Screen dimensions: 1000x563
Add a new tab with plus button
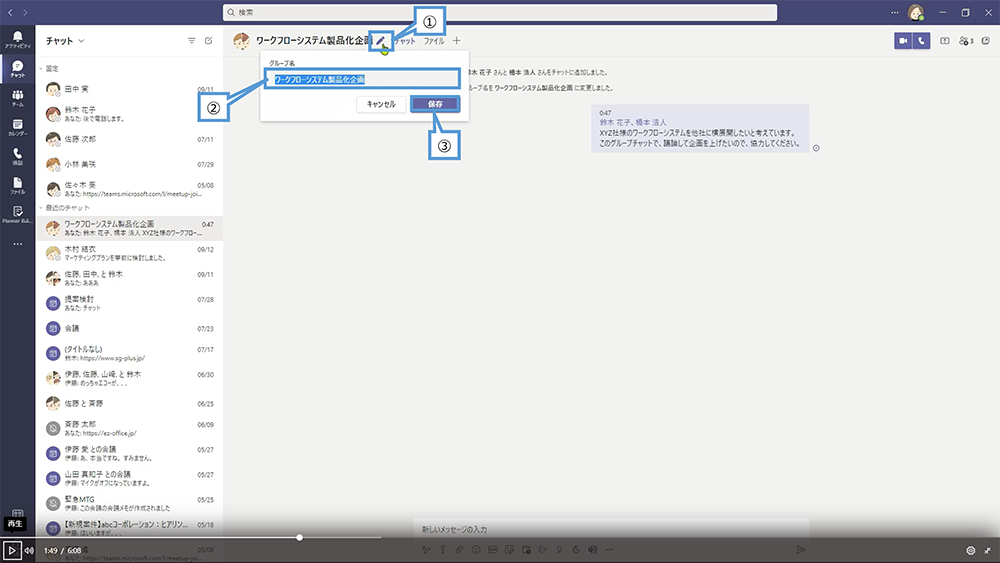457,41
